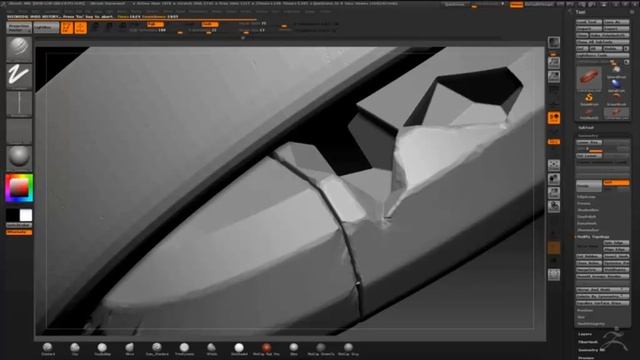Viewport: 640px width, 360px height.
Task: Select the hPolish brush in bottom shelf
Action: coord(211,349)
